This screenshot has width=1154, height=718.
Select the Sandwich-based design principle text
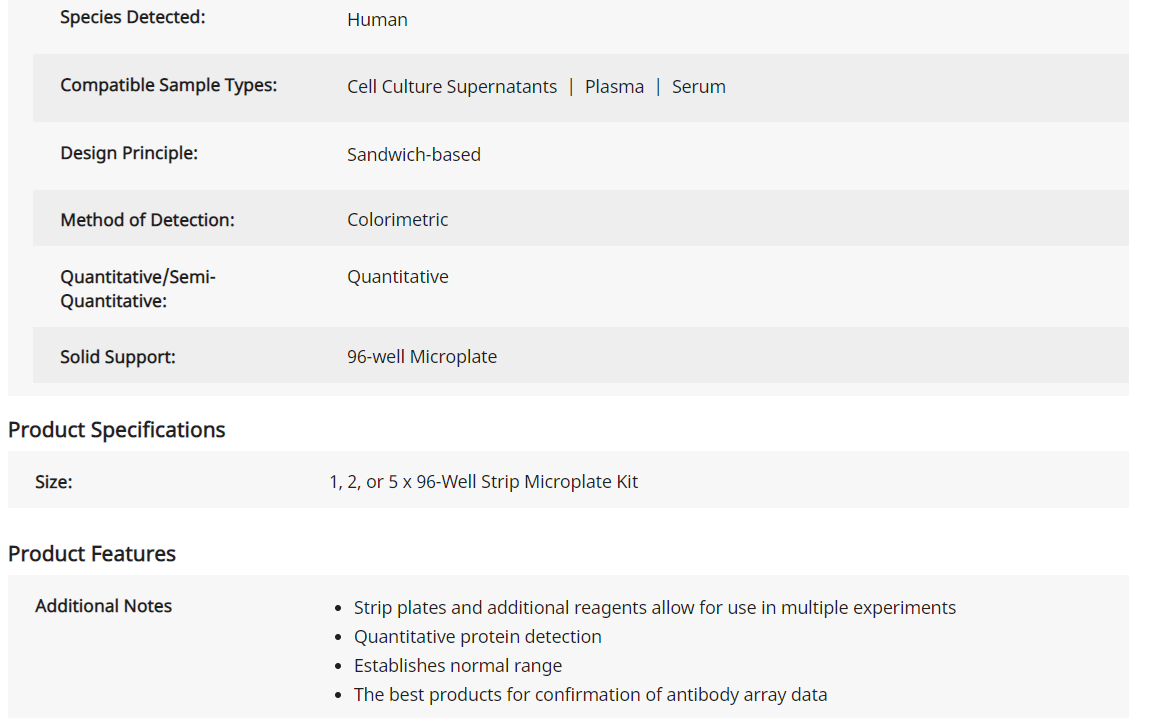414,154
